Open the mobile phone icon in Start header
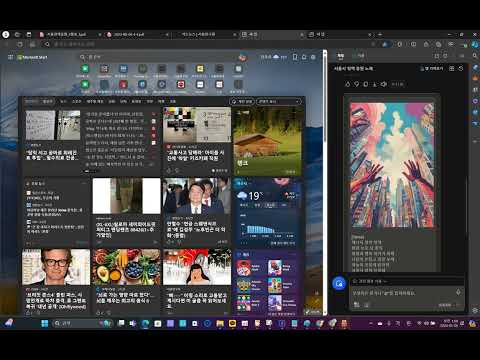 coord(295,57)
